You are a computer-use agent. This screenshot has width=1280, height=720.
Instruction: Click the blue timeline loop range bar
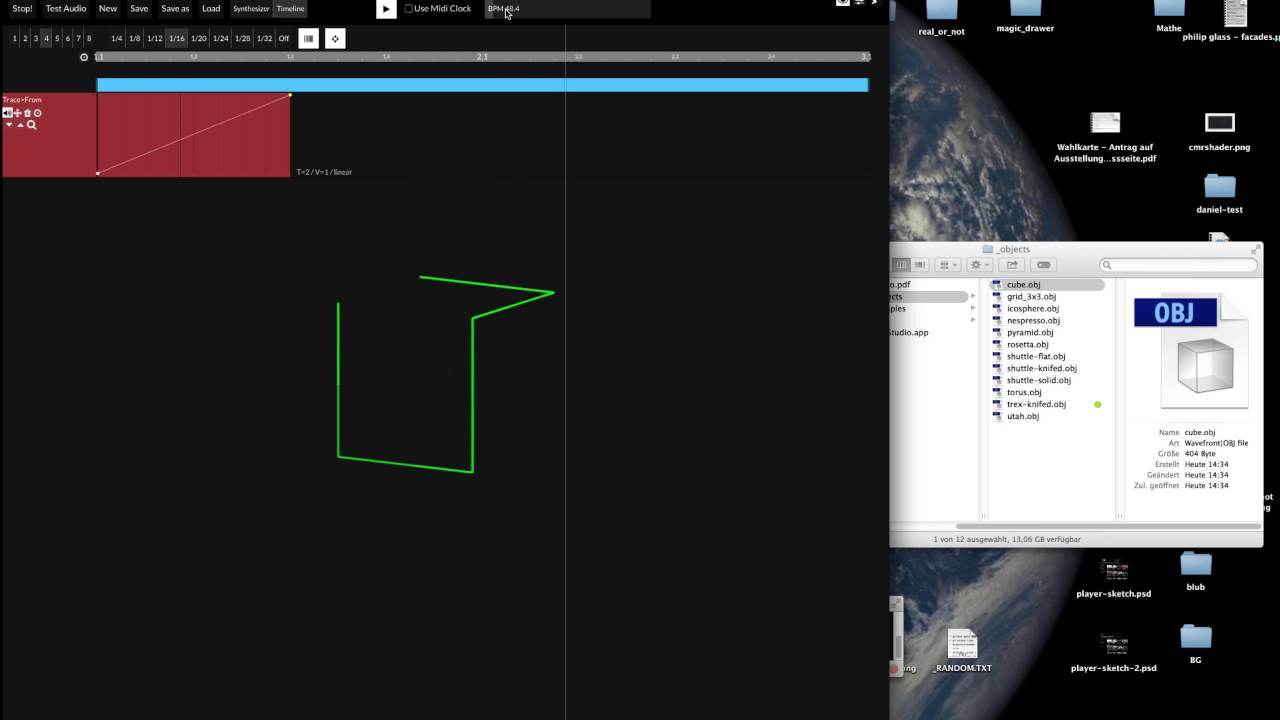tap(482, 85)
